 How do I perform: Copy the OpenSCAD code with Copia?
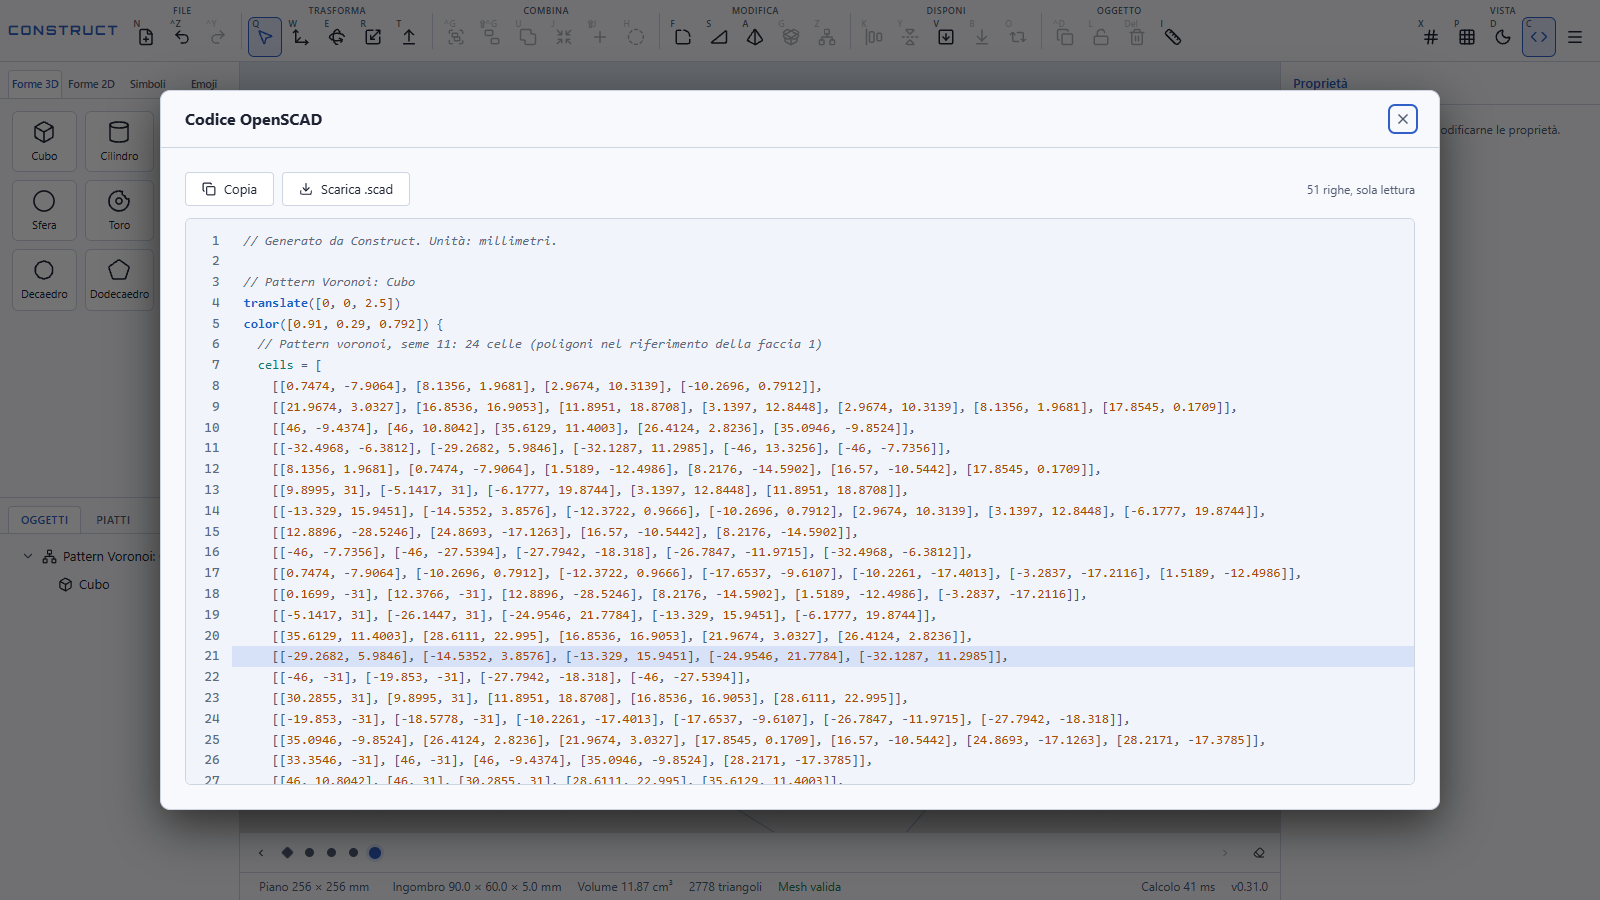[x=229, y=189]
